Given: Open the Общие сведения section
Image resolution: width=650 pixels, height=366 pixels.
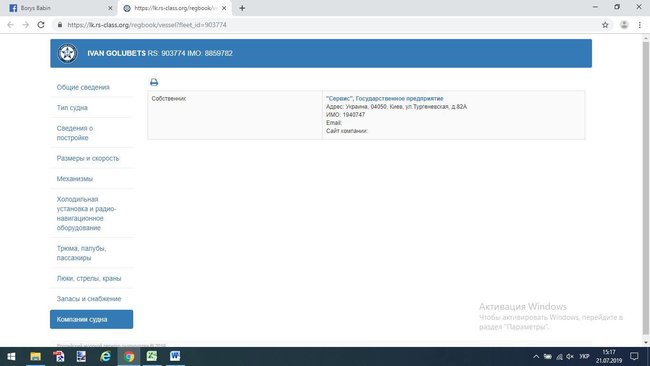Looking at the screenshot, I should click(x=83, y=87).
